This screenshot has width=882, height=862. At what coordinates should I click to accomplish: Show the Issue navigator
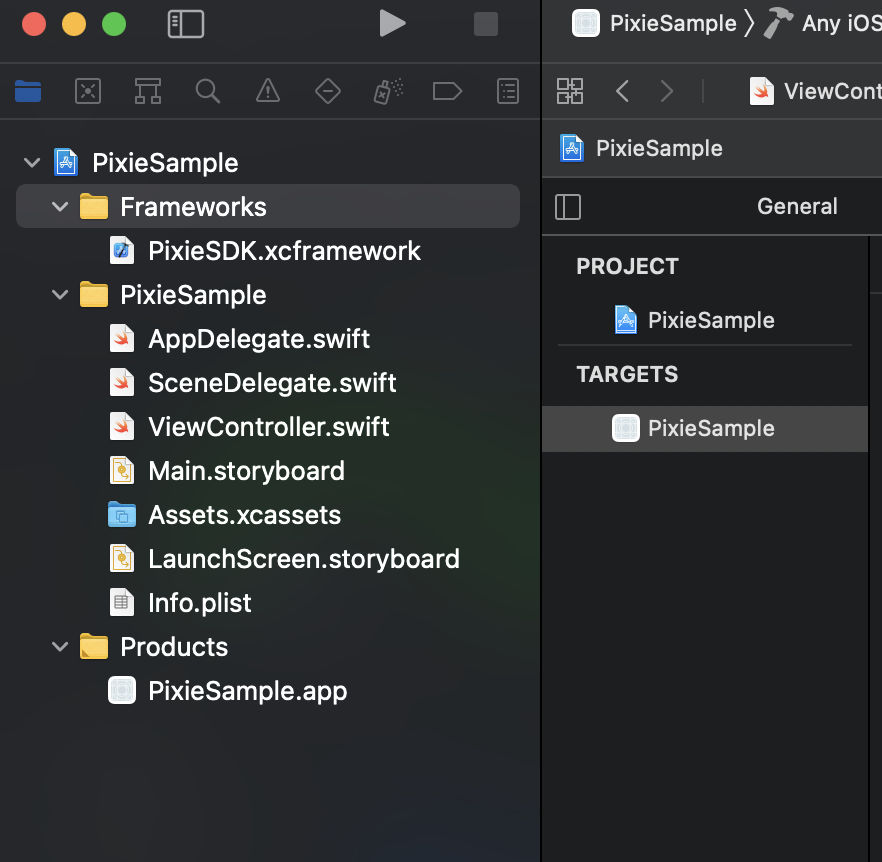[x=268, y=91]
